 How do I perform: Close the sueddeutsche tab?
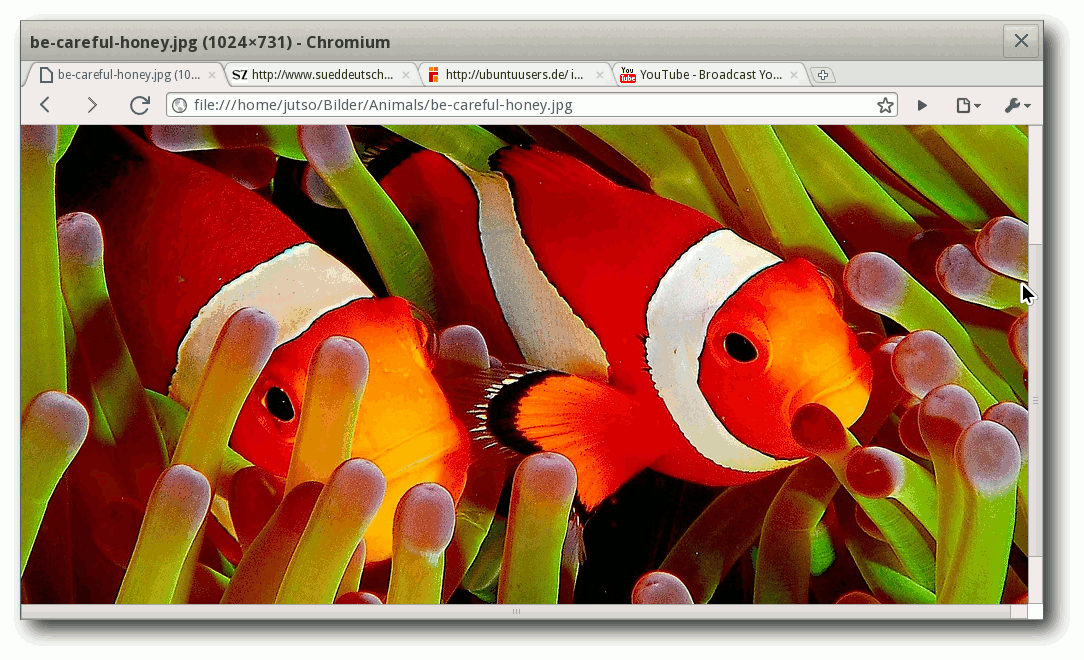(x=406, y=75)
